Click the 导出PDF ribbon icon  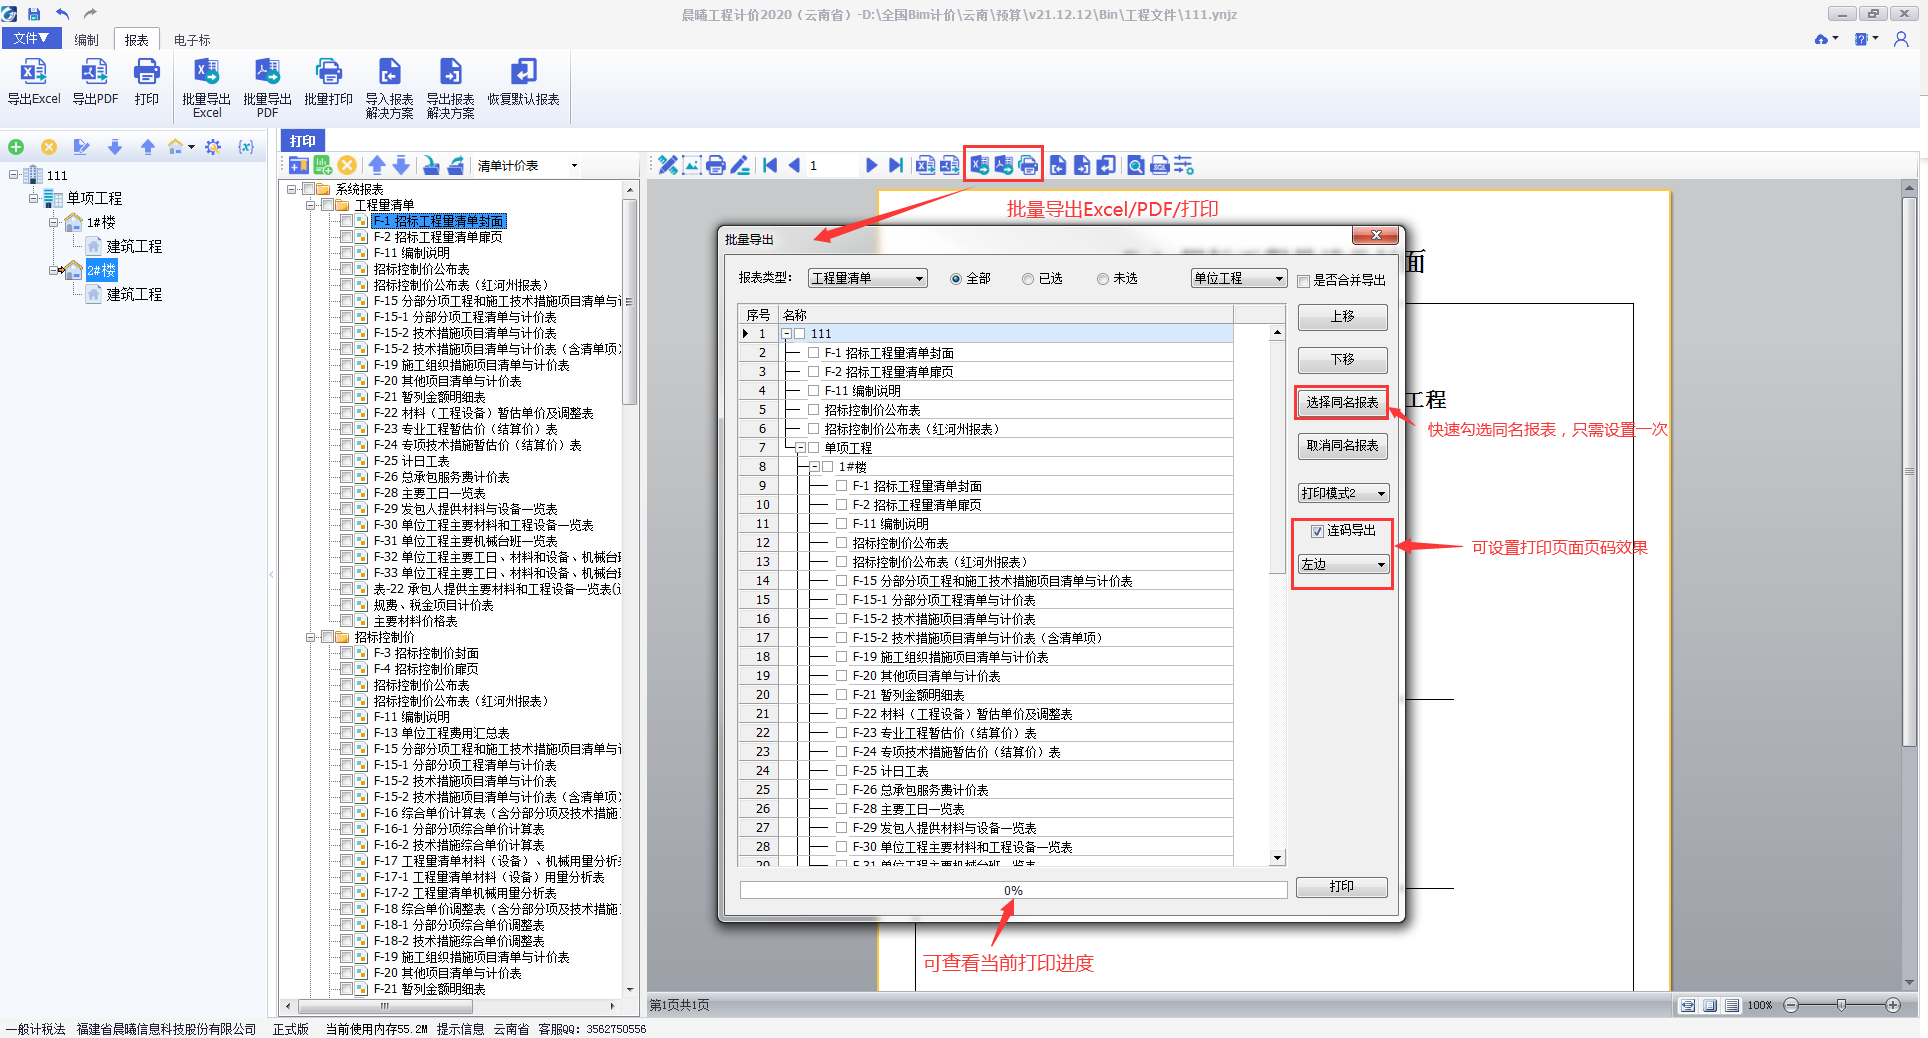[95, 81]
